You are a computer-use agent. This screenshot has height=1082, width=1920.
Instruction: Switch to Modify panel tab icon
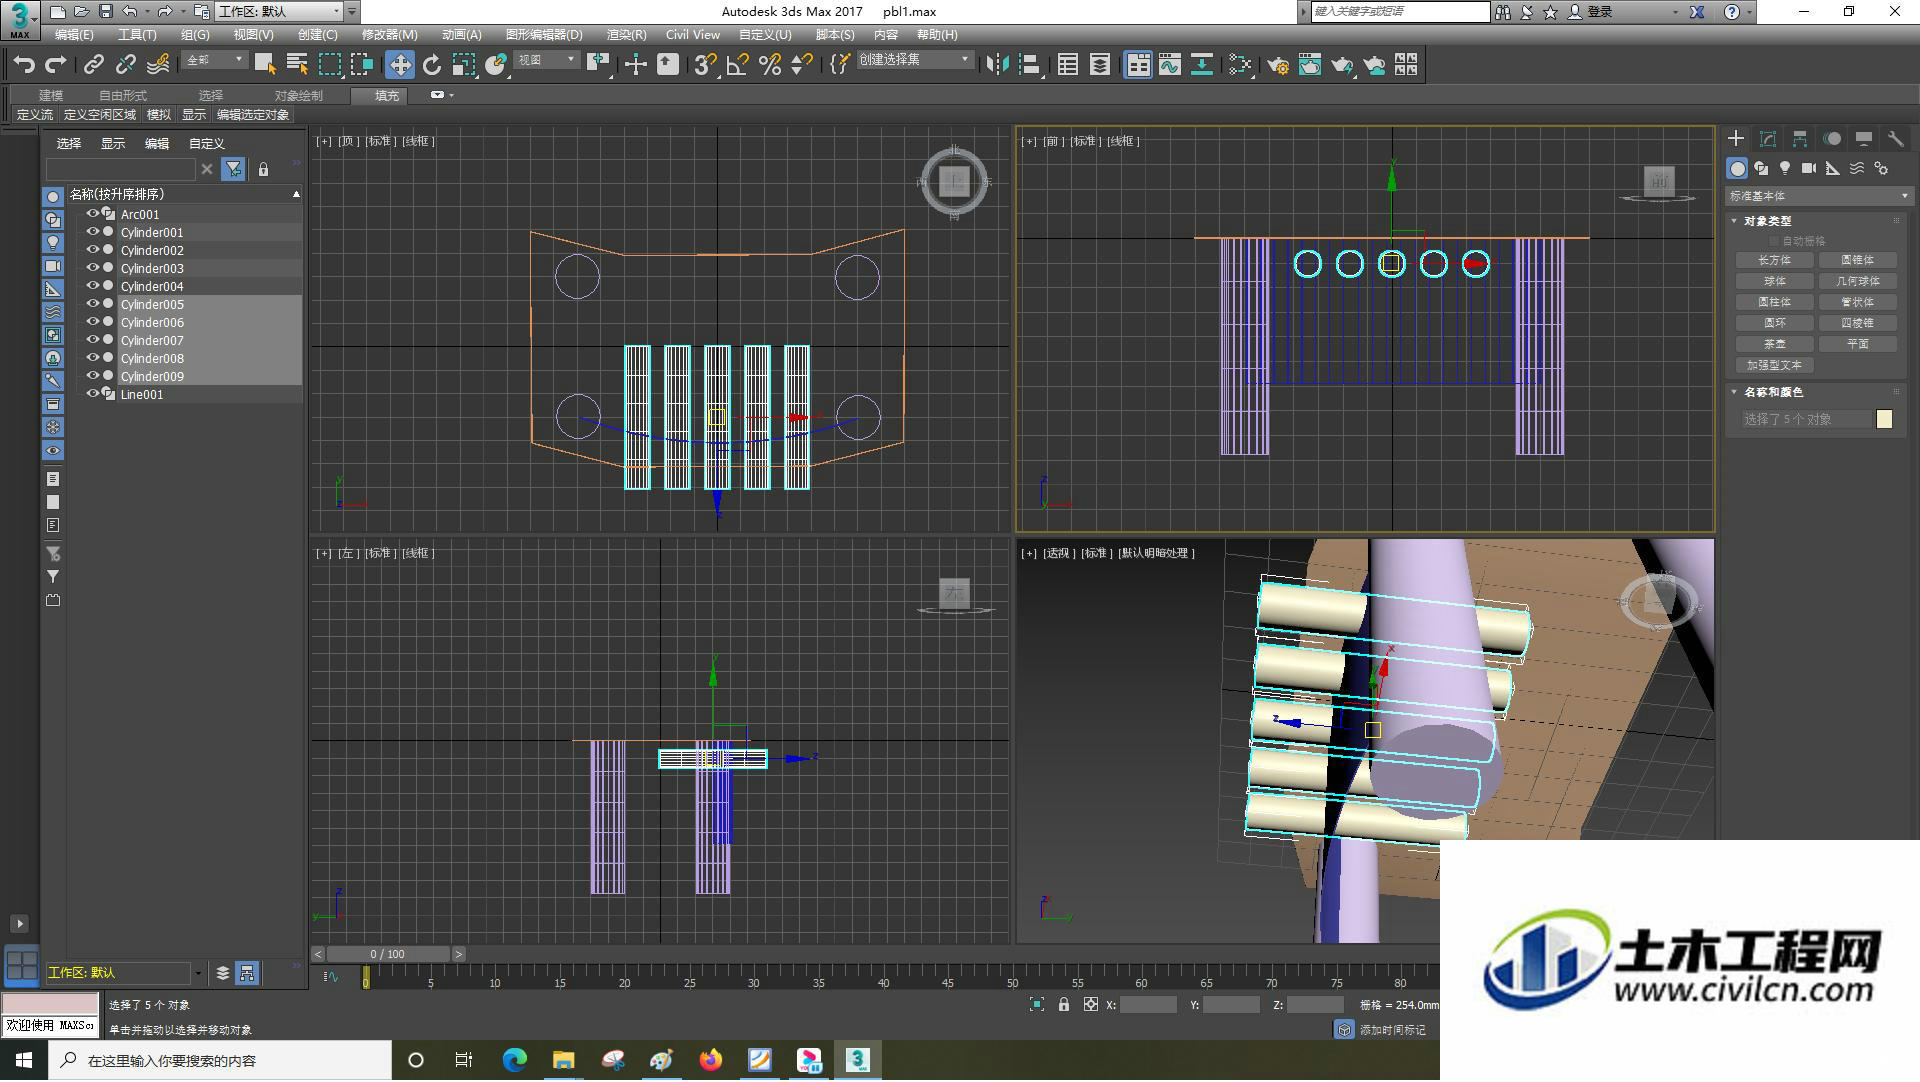click(1768, 139)
